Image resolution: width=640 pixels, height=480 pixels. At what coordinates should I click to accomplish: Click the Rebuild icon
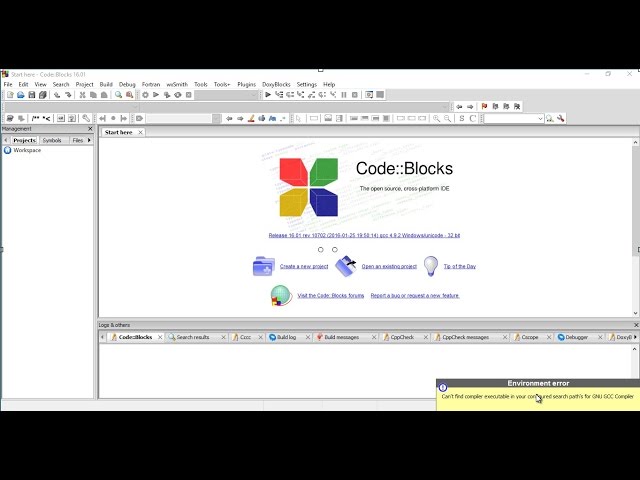pos(178,95)
